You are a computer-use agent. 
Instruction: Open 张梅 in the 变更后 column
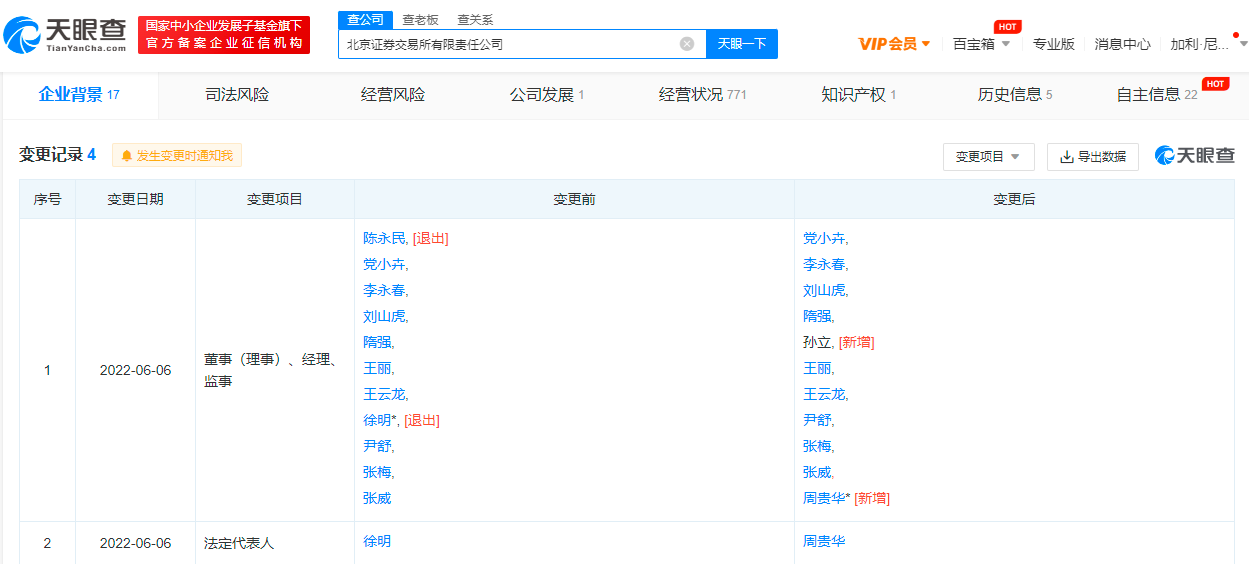click(817, 446)
